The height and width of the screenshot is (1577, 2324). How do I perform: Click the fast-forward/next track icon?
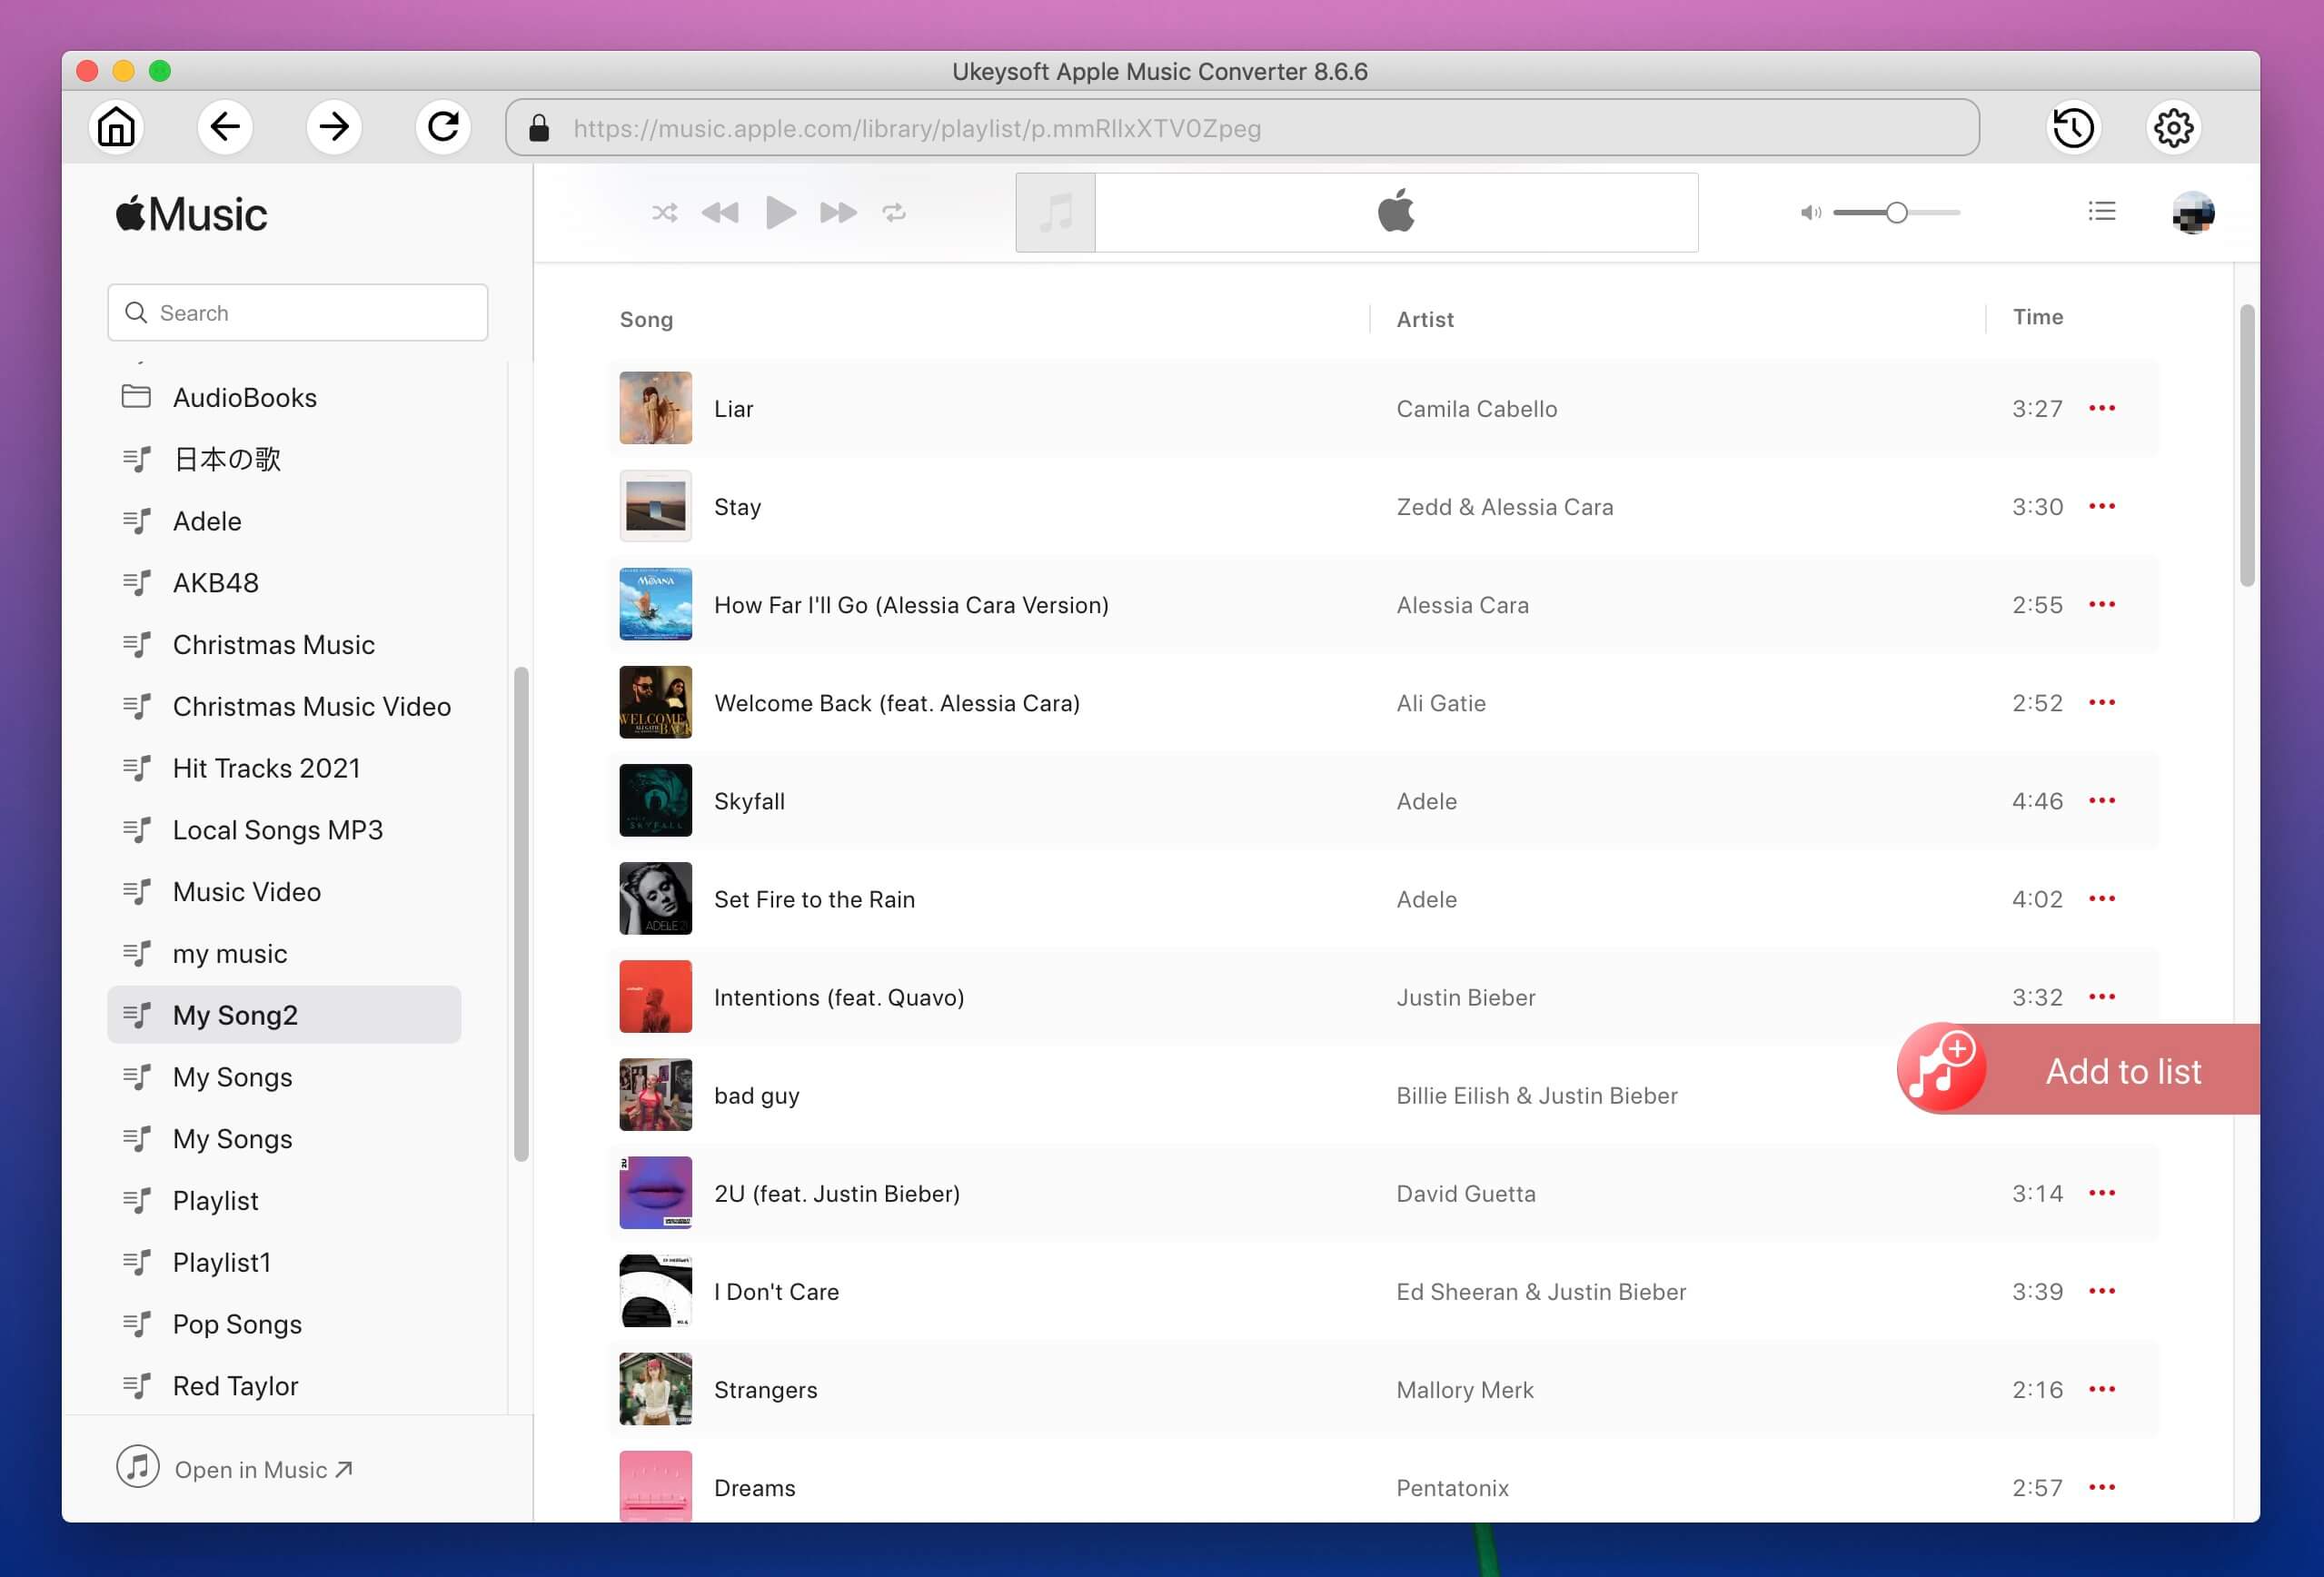coord(836,213)
